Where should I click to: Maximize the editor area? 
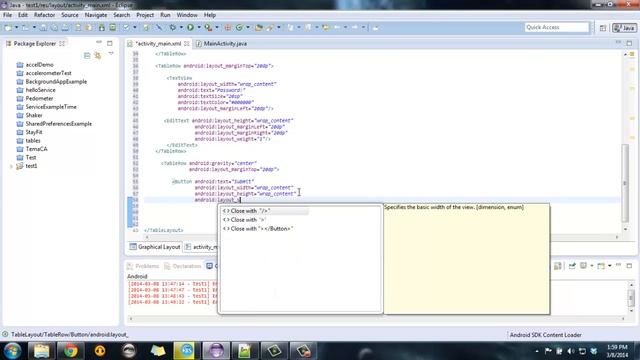(629, 43)
